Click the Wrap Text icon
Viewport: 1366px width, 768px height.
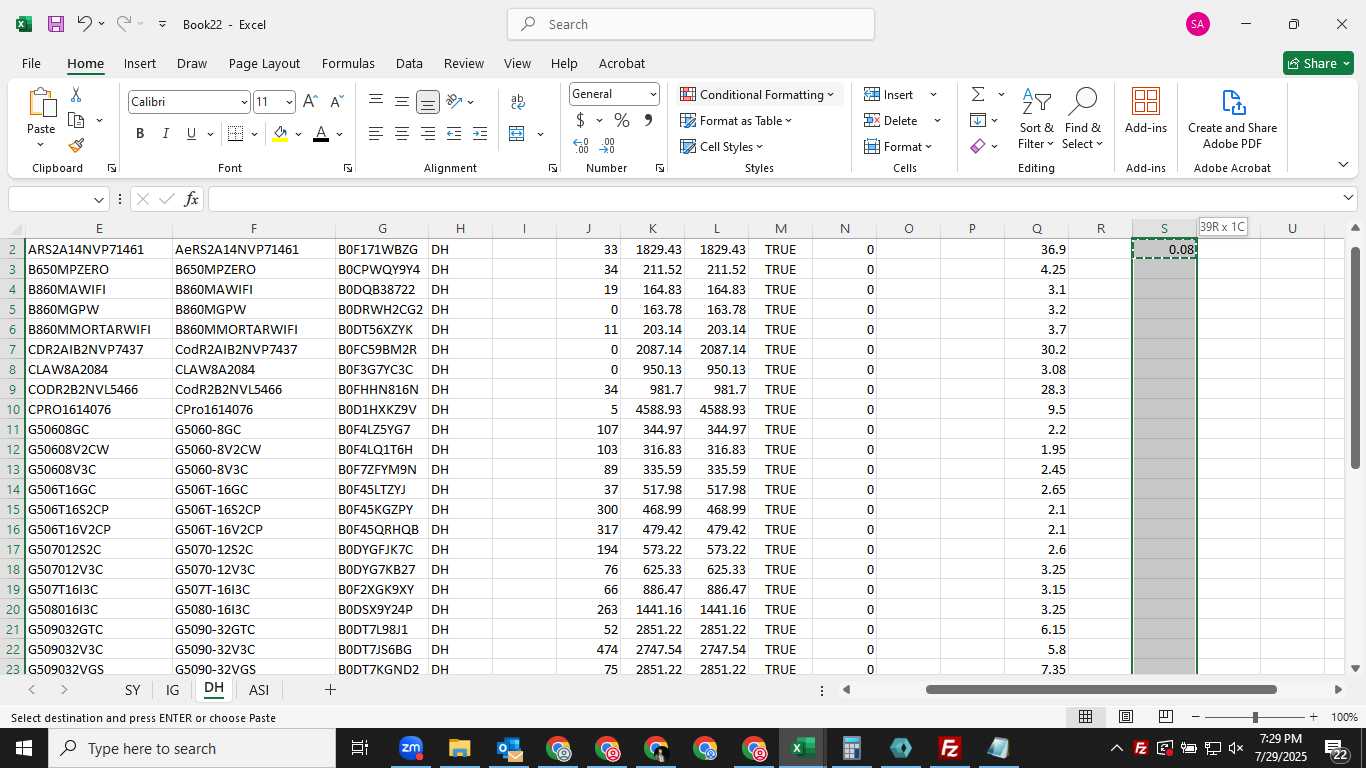[518, 102]
